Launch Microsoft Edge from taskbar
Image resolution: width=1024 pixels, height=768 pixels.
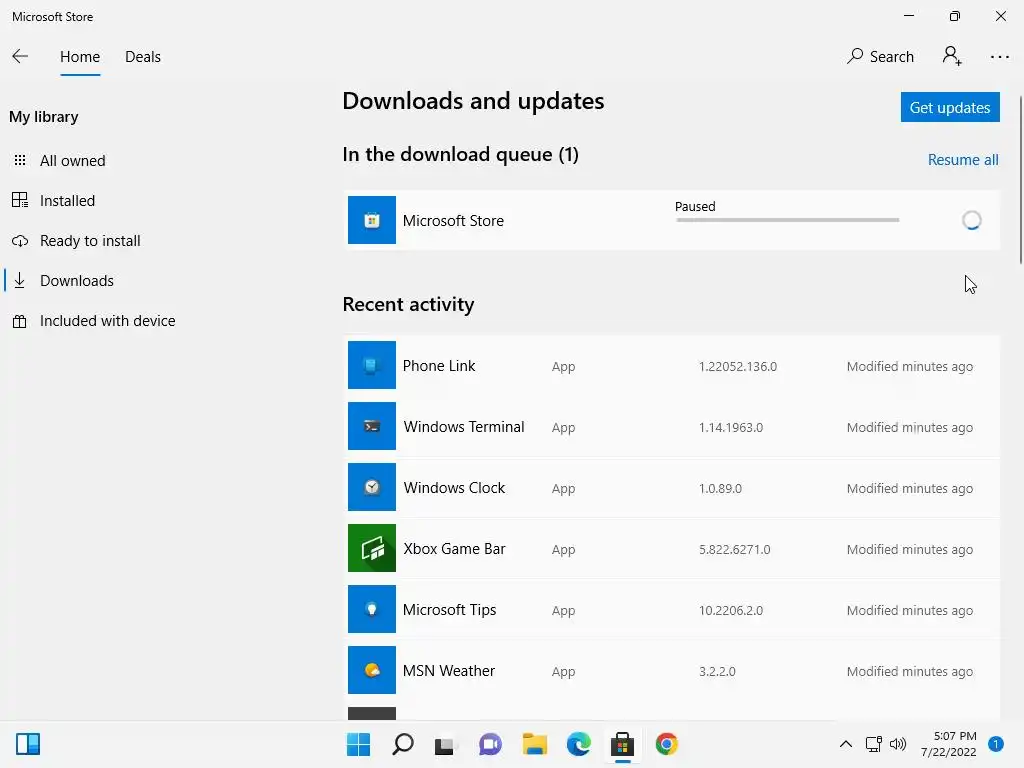click(x=579, y=744)
